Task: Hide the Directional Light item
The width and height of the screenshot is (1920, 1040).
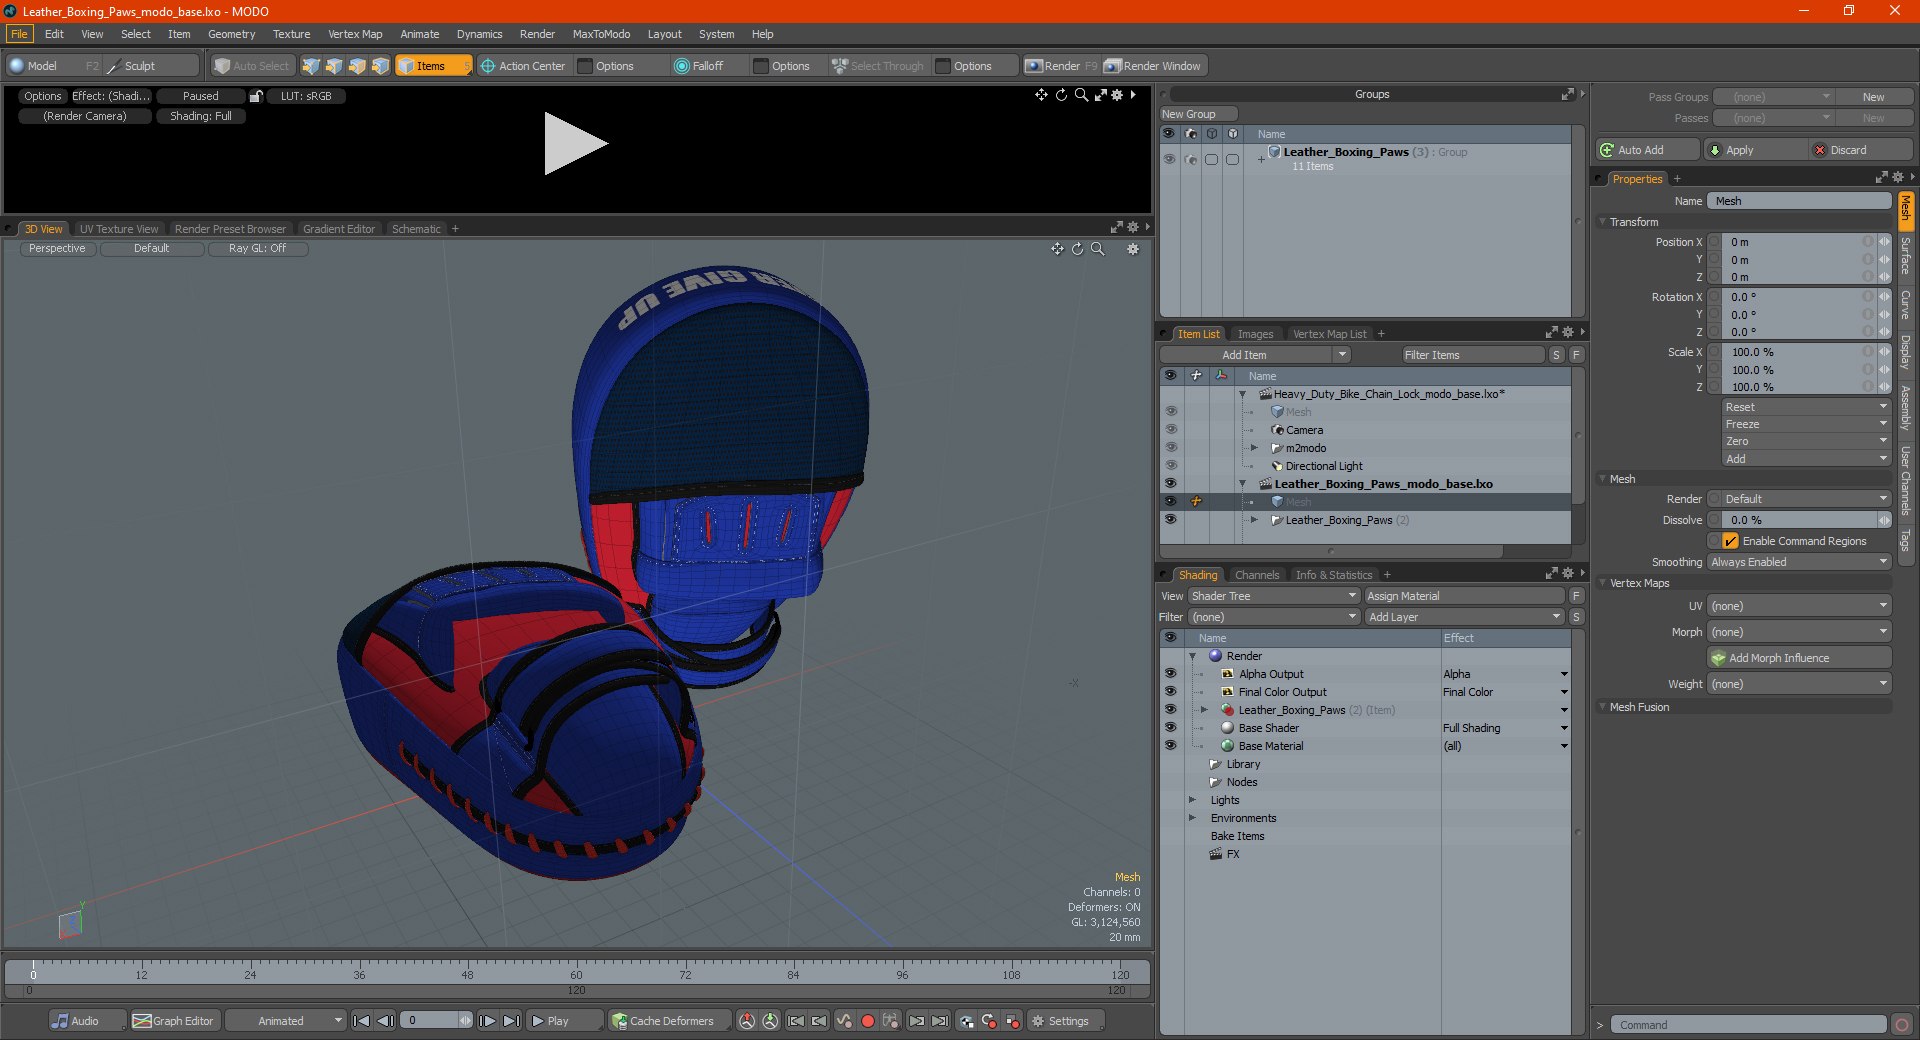Action: pos(1170,466)
